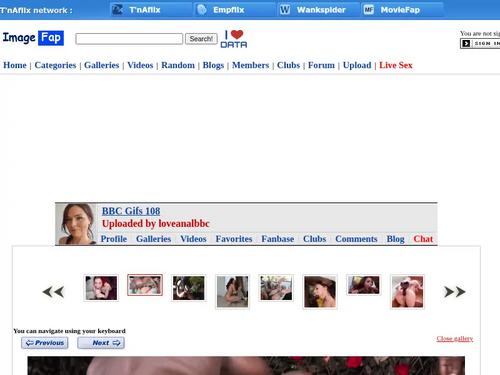500x375 pixels.
Task: Click the double right arrow icon
Action: tap(455, 292)
